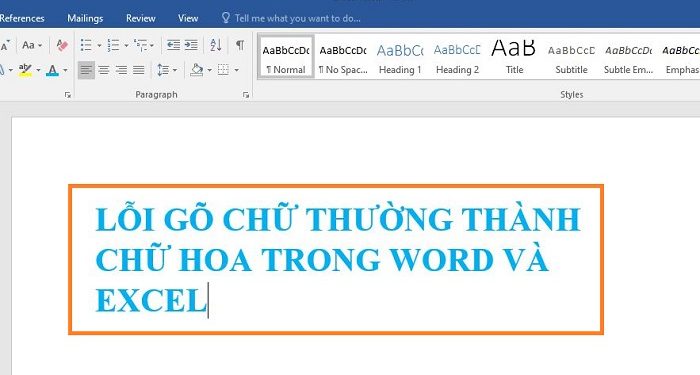Toggle Align Left paragraph alignment
This screenshot has width=700, height=375.
point(86,70)
